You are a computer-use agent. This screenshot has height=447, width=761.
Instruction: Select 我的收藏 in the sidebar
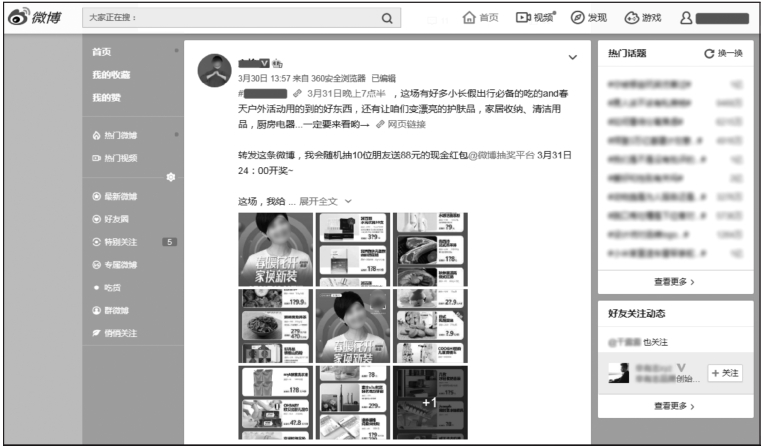tap(111, 75)
